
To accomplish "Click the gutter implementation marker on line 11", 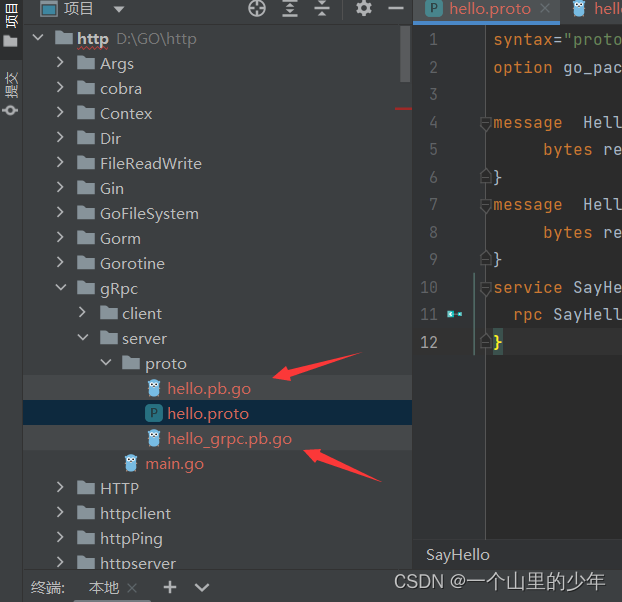I will (455, 314).
